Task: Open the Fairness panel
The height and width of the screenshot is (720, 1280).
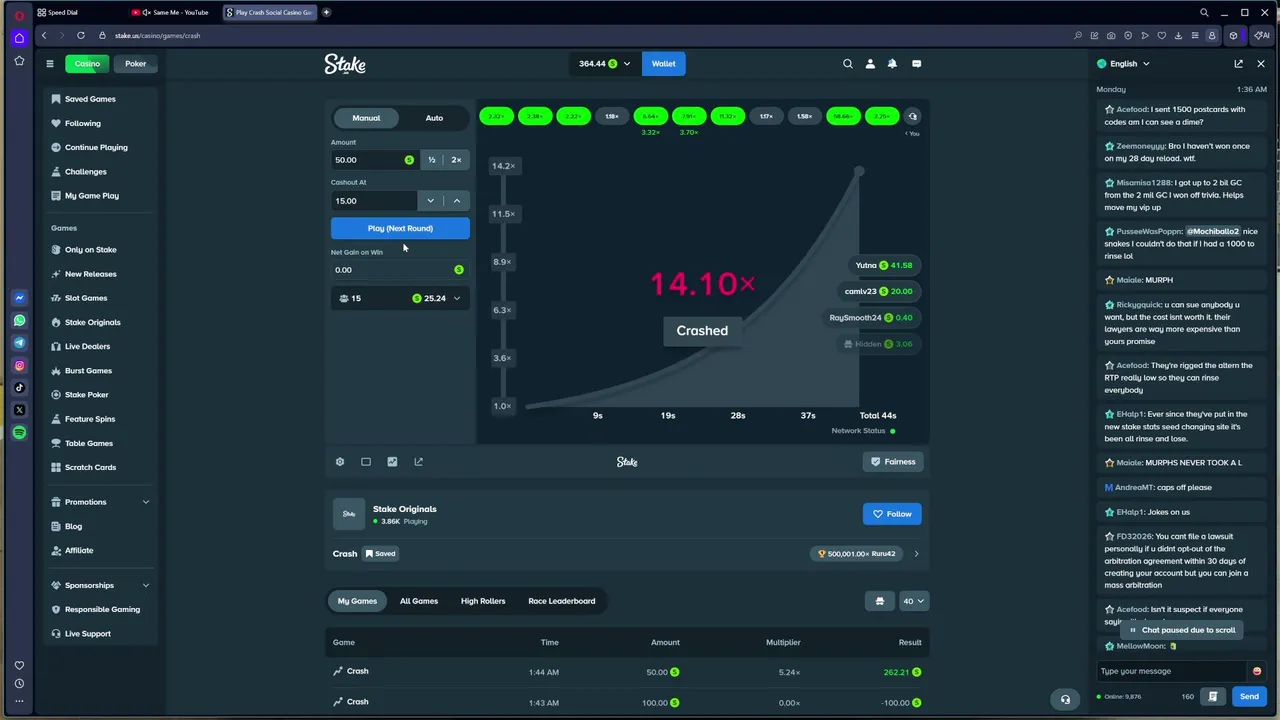Action: (x=892, y=462)
